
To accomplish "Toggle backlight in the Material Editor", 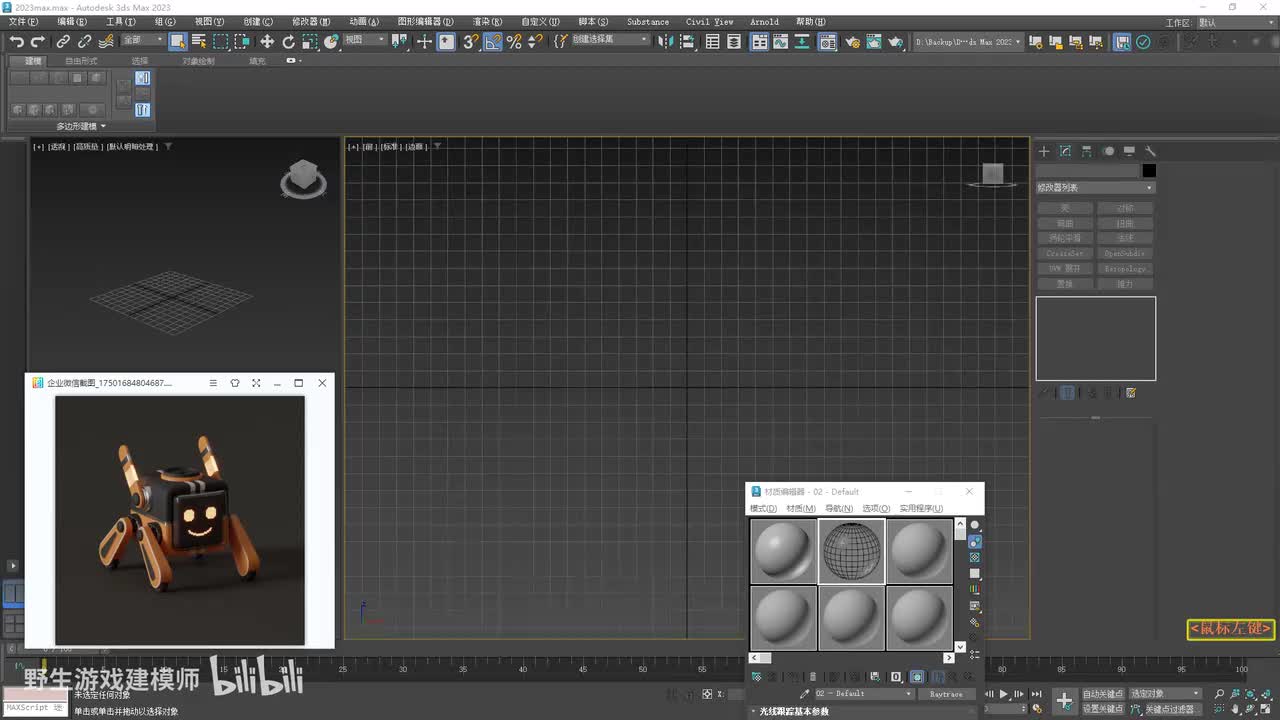I will pyautogui.click(x=975, y=541).
